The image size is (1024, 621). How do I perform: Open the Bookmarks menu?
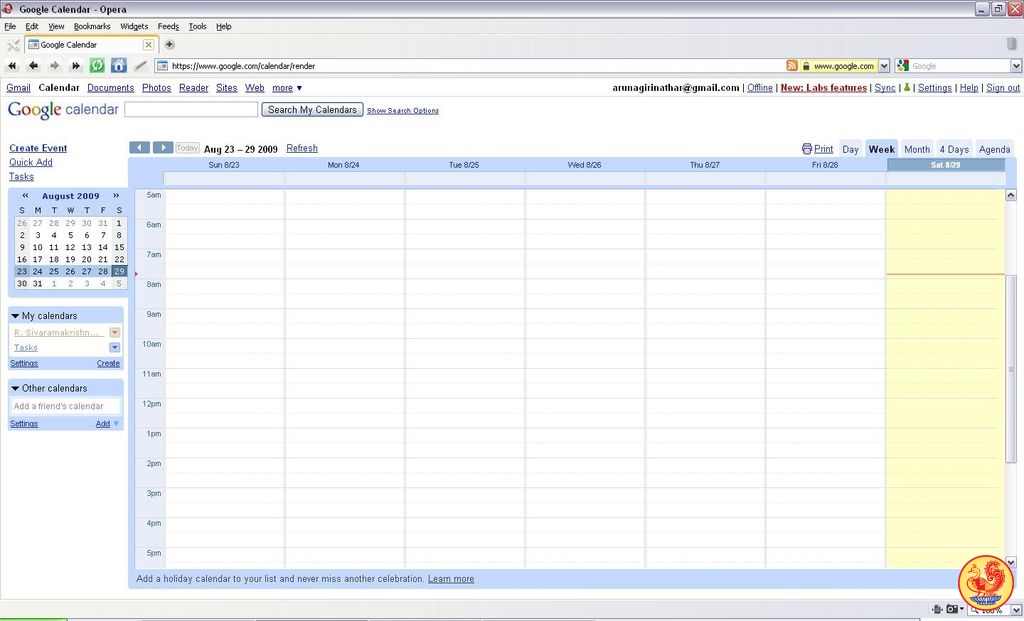[91, 26]
